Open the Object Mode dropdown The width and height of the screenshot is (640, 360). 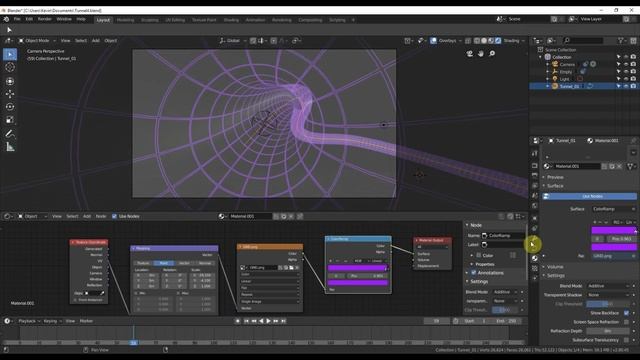pos(37,41)
